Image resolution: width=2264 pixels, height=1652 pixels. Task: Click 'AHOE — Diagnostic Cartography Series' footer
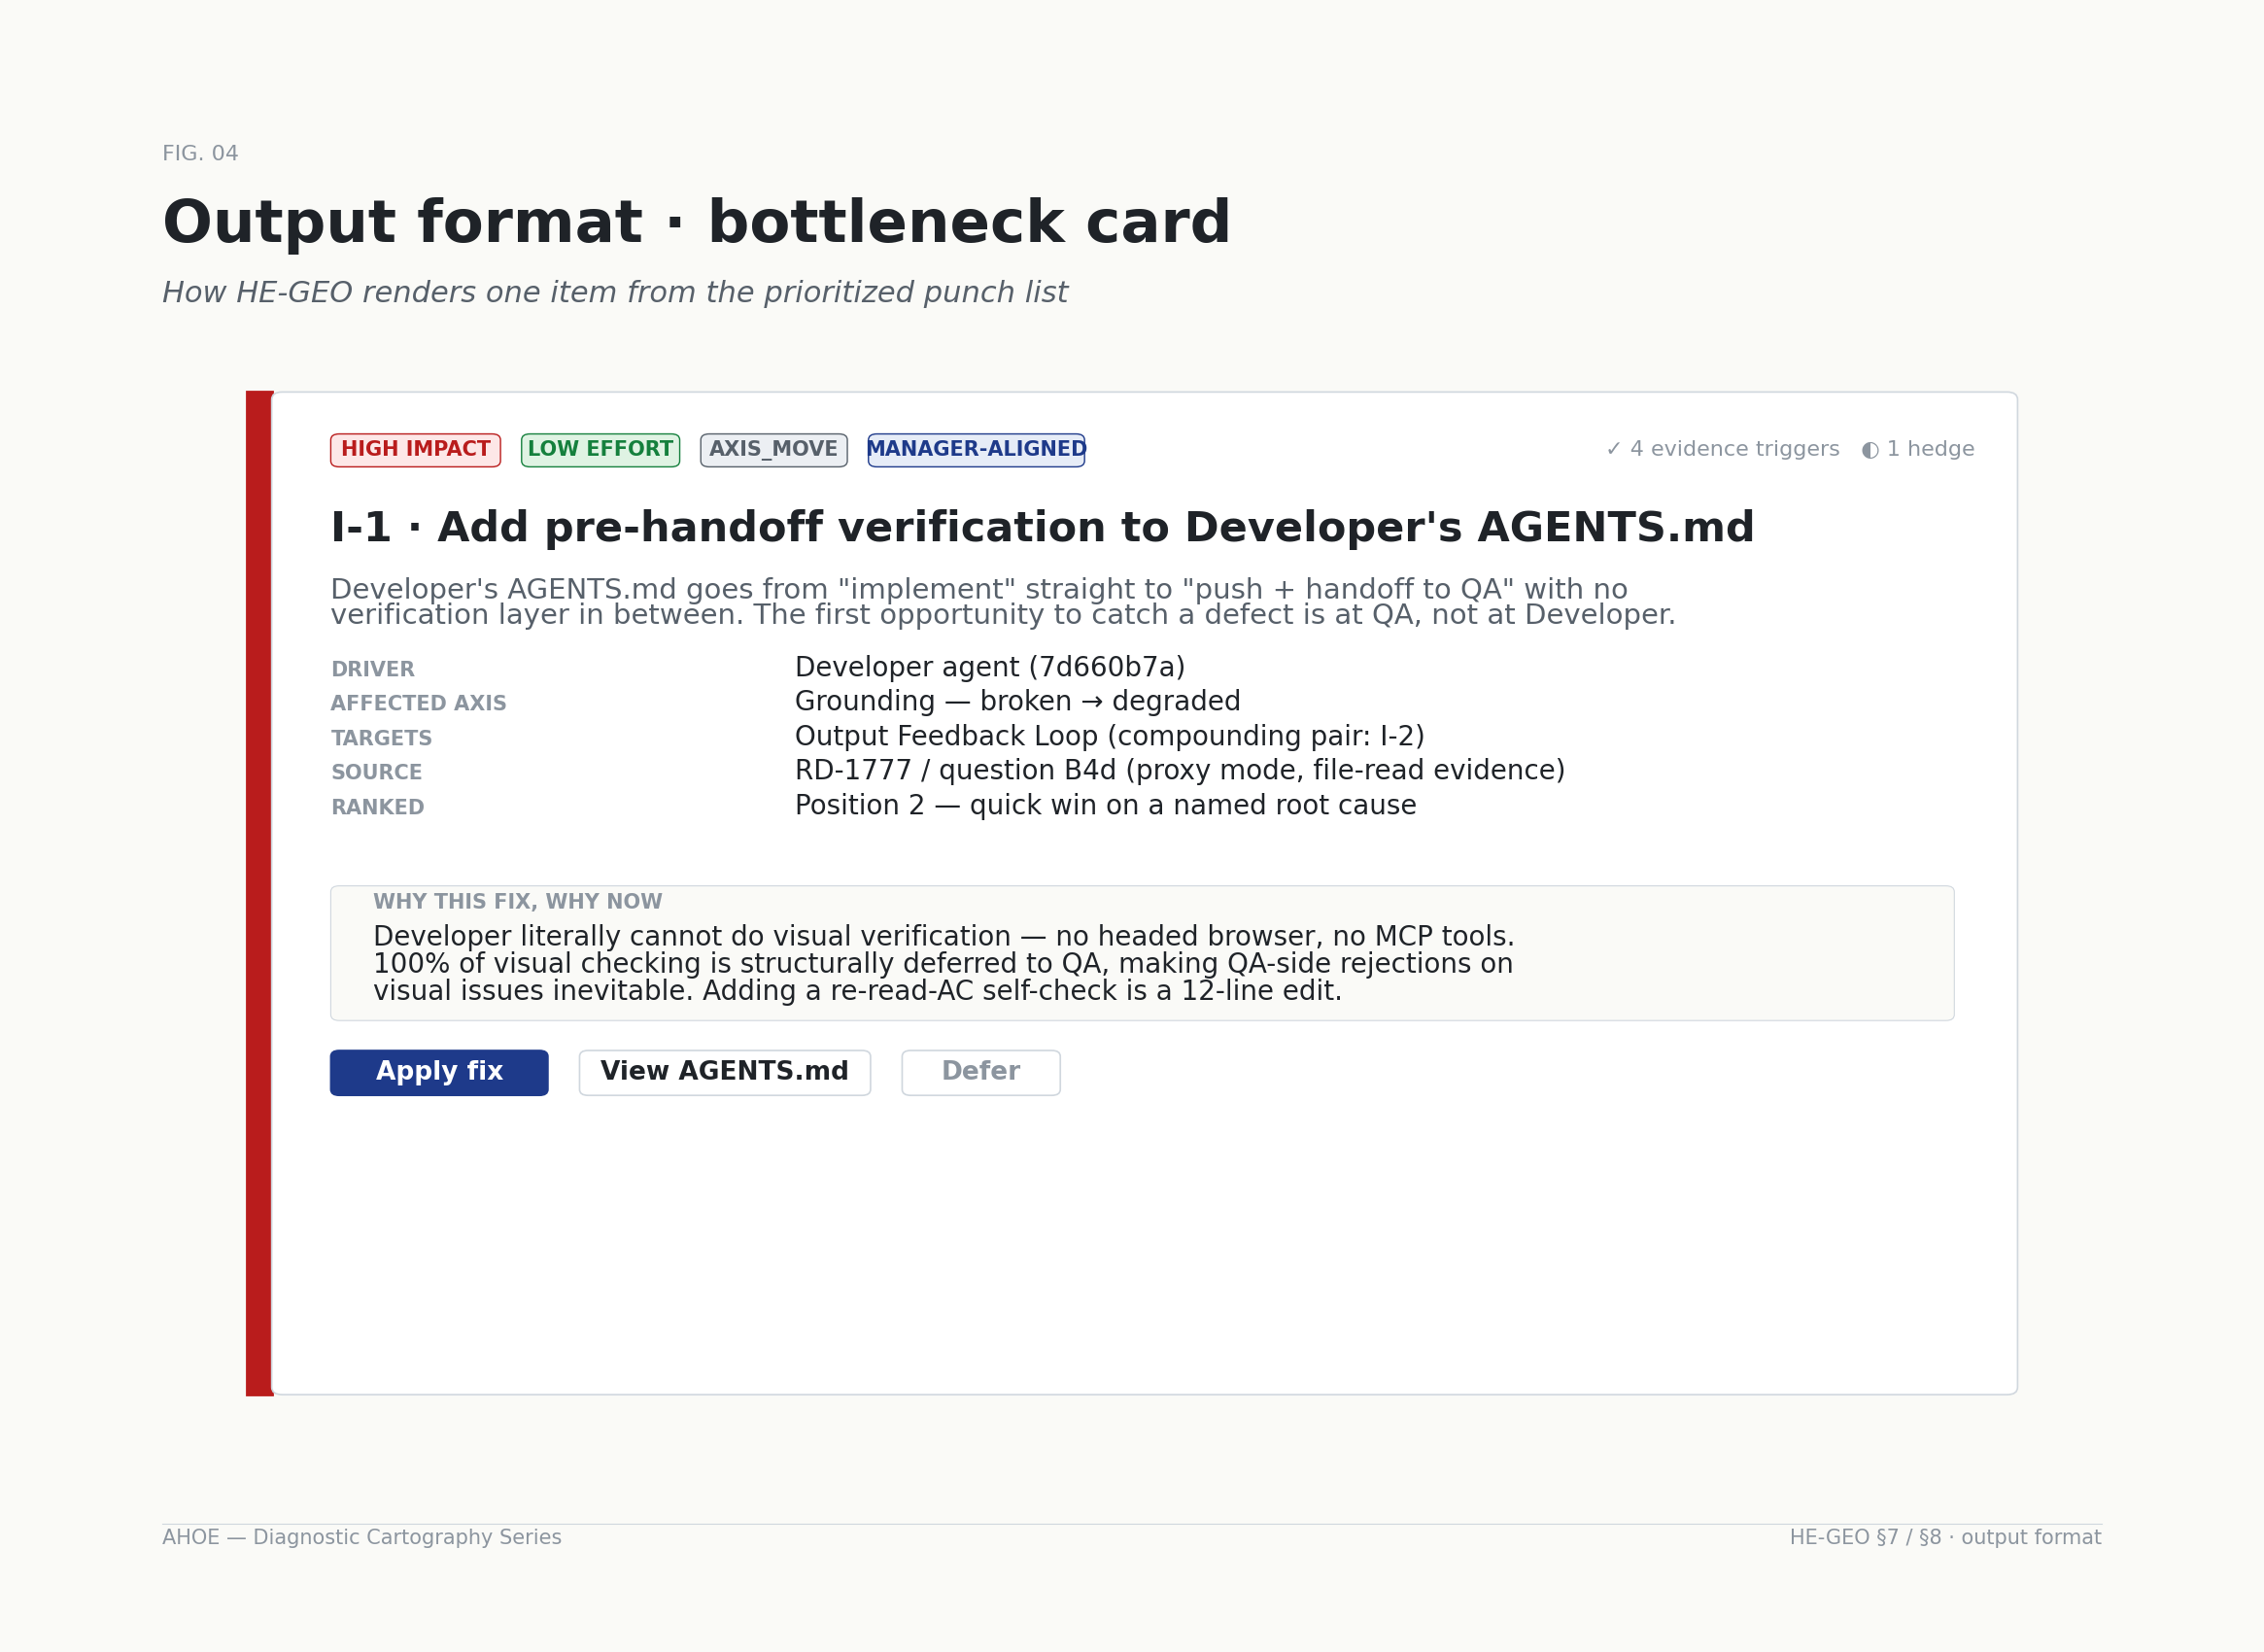pyautogui.click(x=362, y=1538)
